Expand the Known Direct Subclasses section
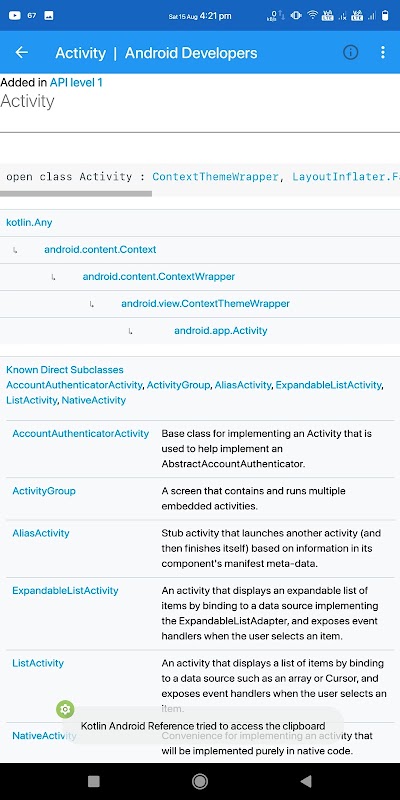 pos(65,370)
